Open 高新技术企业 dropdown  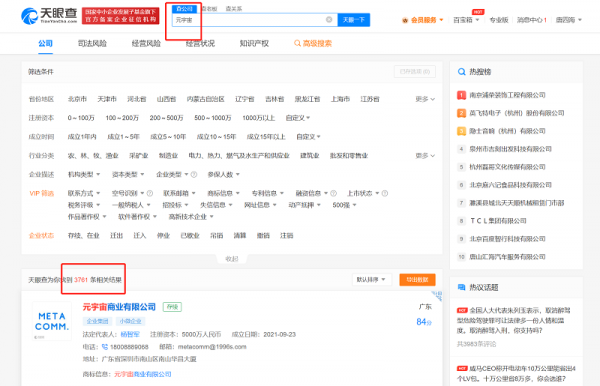tap(191, 217)
